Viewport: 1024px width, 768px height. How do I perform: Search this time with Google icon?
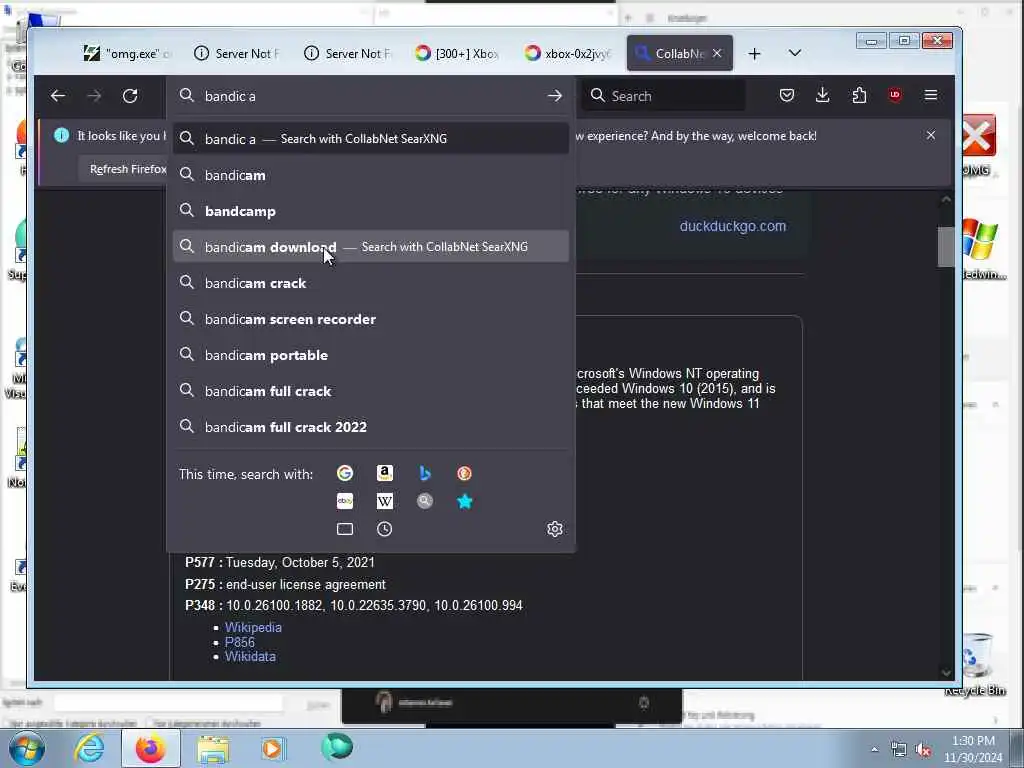click(x=345, y=473)
